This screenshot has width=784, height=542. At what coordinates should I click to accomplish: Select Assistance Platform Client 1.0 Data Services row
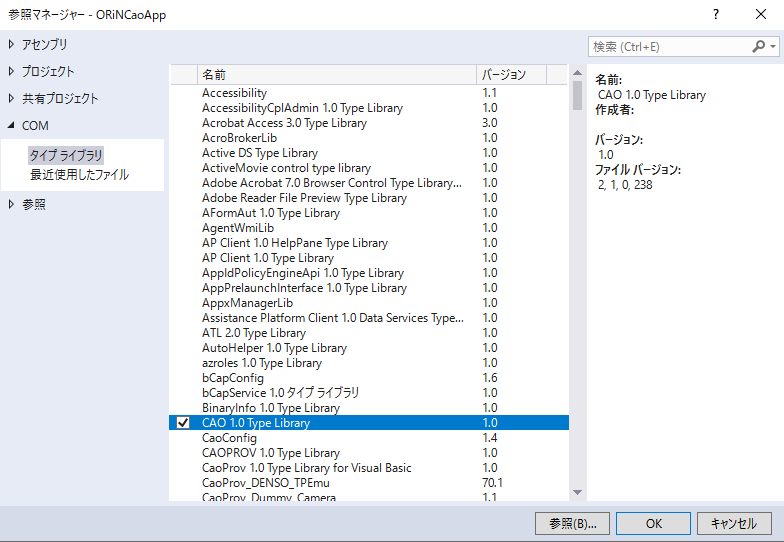[x=369, y=318]
